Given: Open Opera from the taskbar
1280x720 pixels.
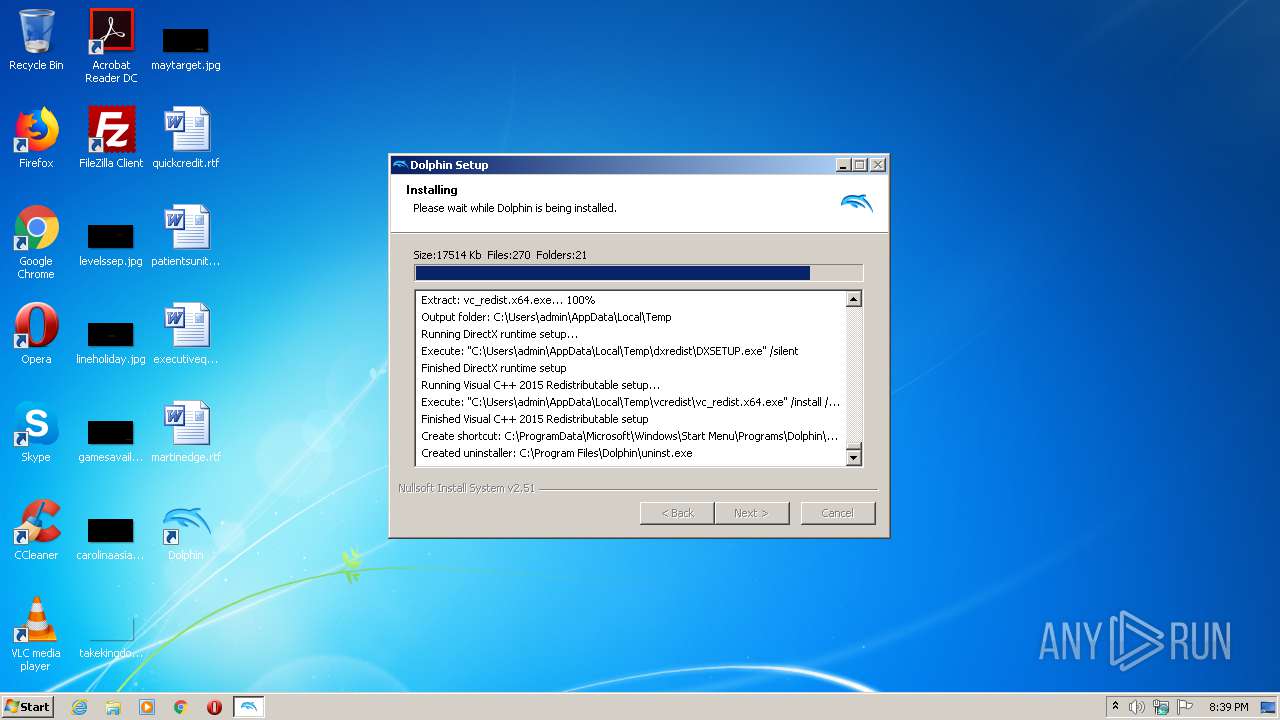Looking at the screenshot, I should pos(214,707).
